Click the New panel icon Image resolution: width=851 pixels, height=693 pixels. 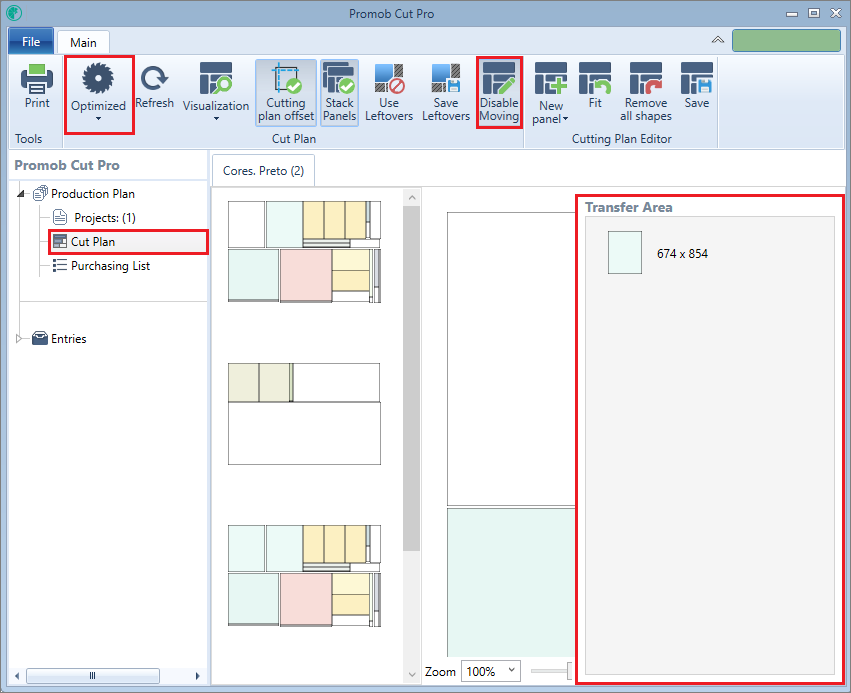[x=551, y=79]
